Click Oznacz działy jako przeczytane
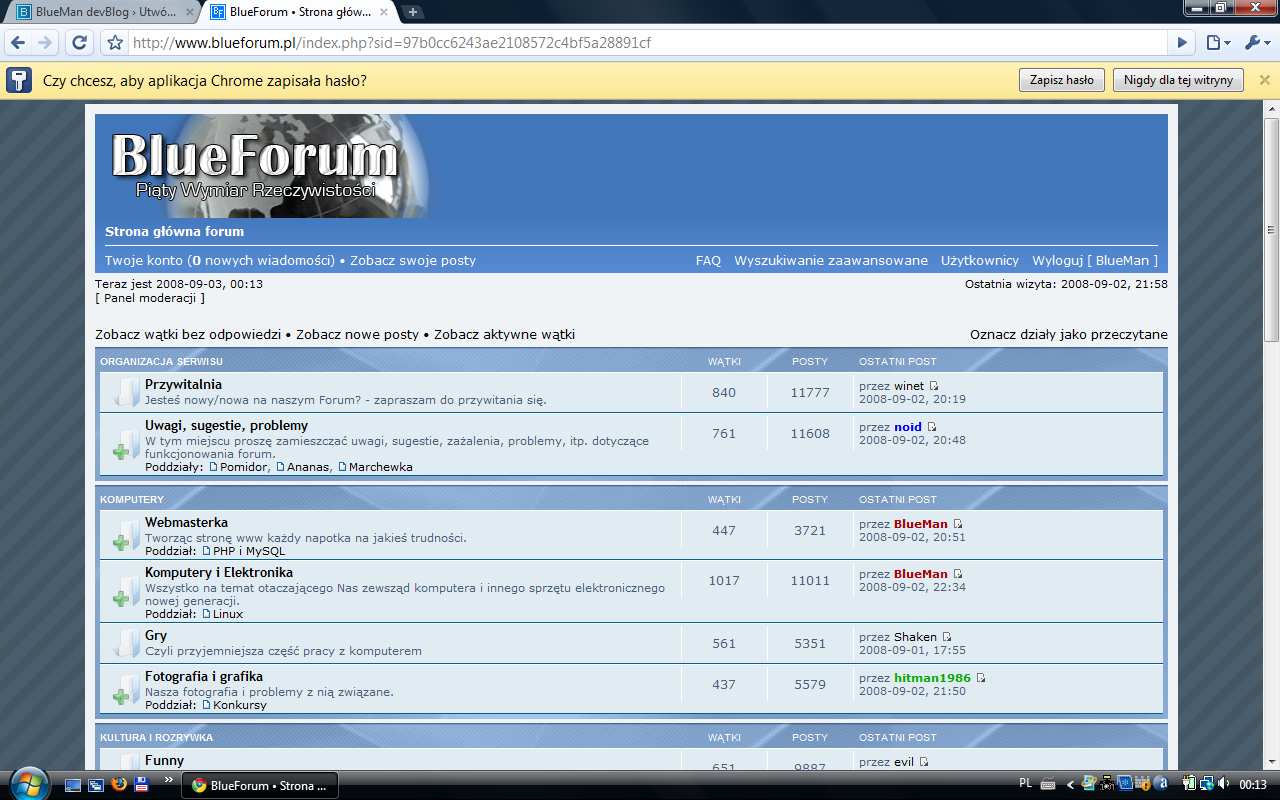The height and width of the screenshot is (800, 1280). tap(1069, 335)
